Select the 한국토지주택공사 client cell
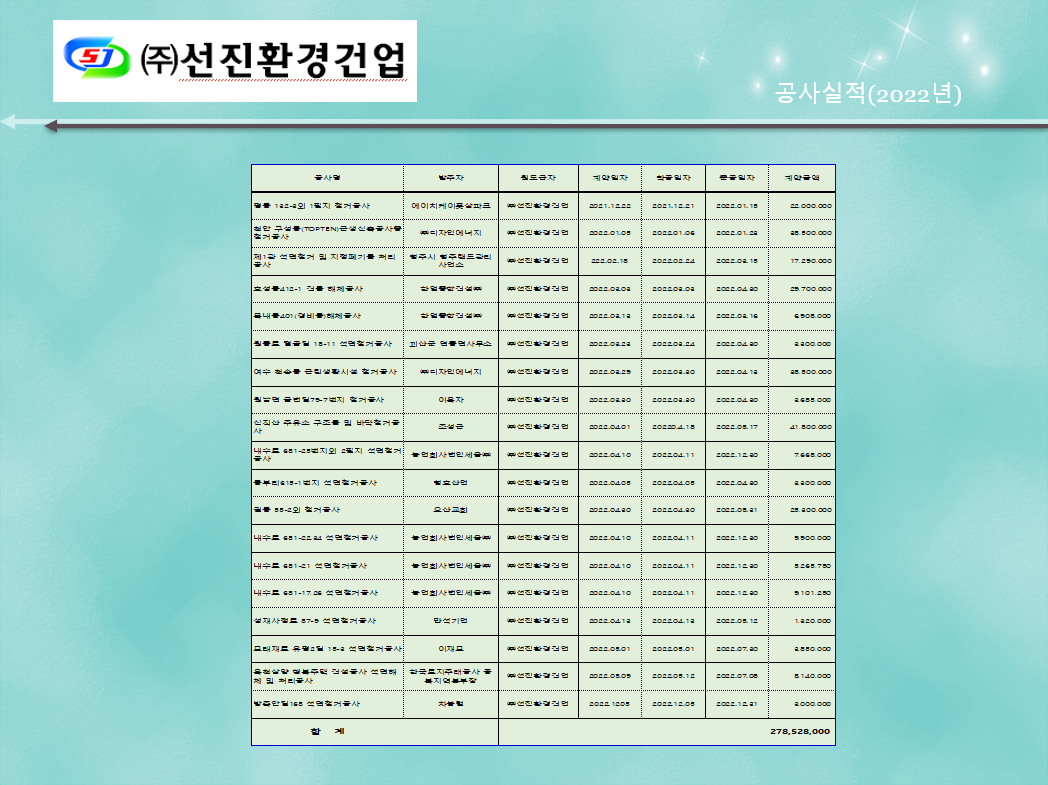 [451, 676]
